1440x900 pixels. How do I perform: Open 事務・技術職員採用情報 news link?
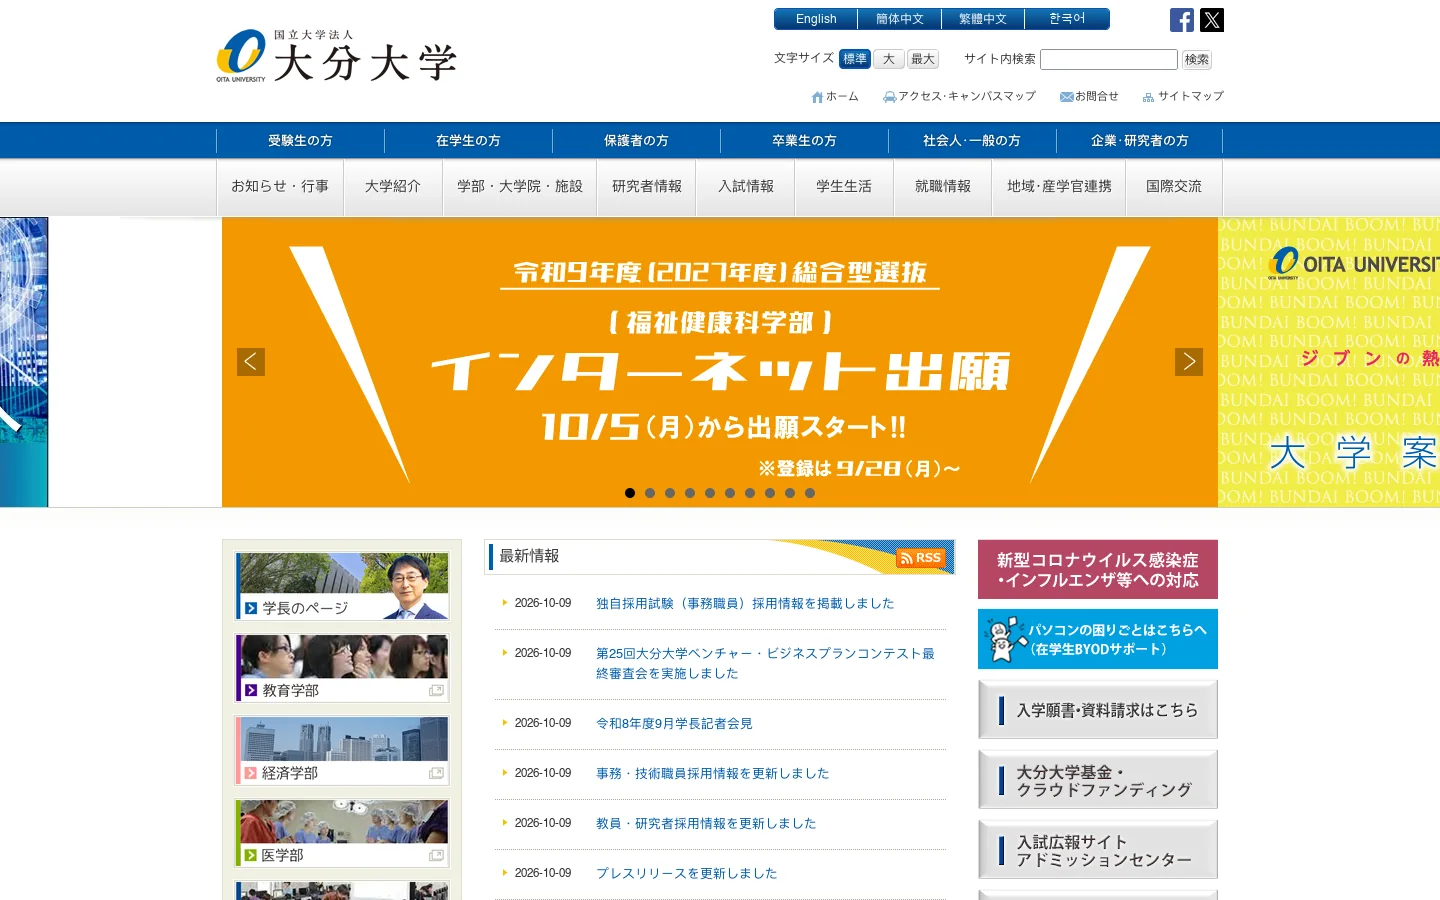tap(712, 774)
